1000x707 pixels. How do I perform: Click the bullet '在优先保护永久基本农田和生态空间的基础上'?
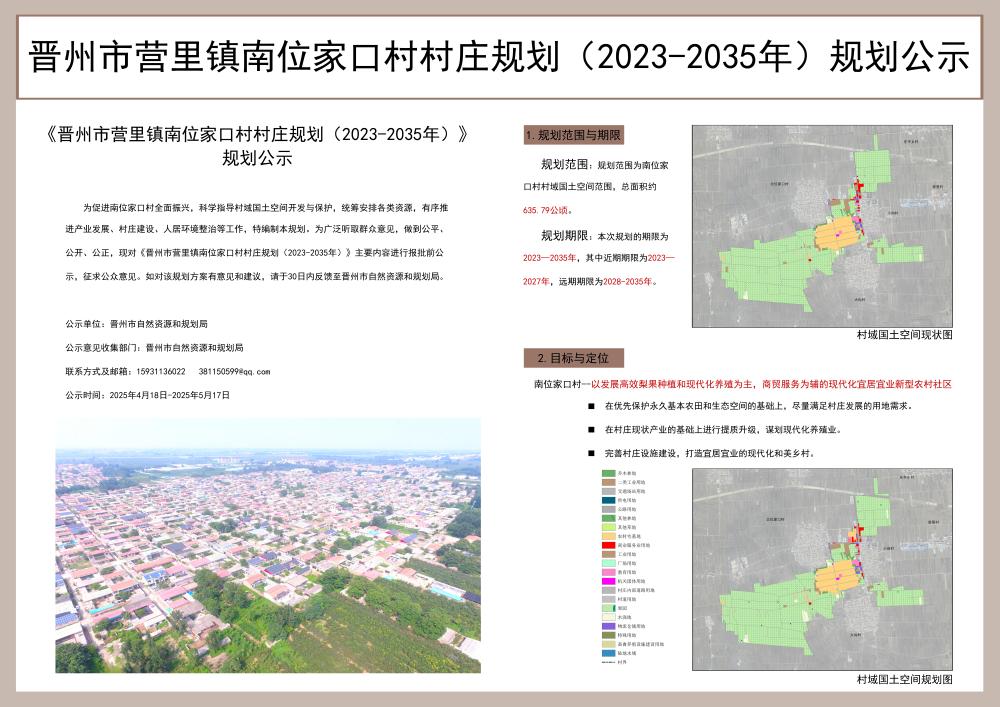point(758,405)
